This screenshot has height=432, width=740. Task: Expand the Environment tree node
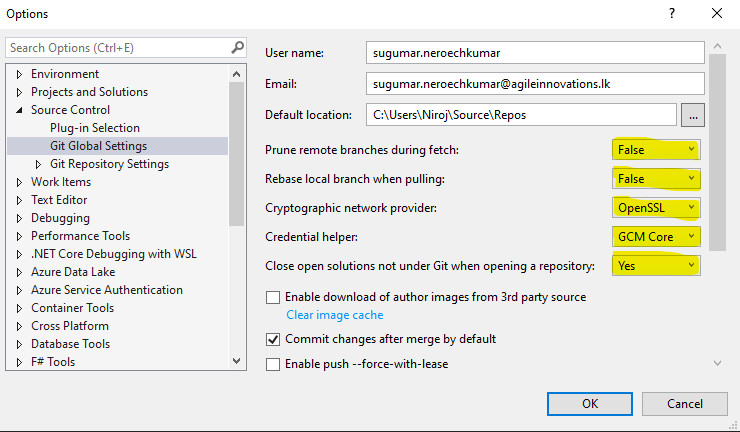coord(19,74)
